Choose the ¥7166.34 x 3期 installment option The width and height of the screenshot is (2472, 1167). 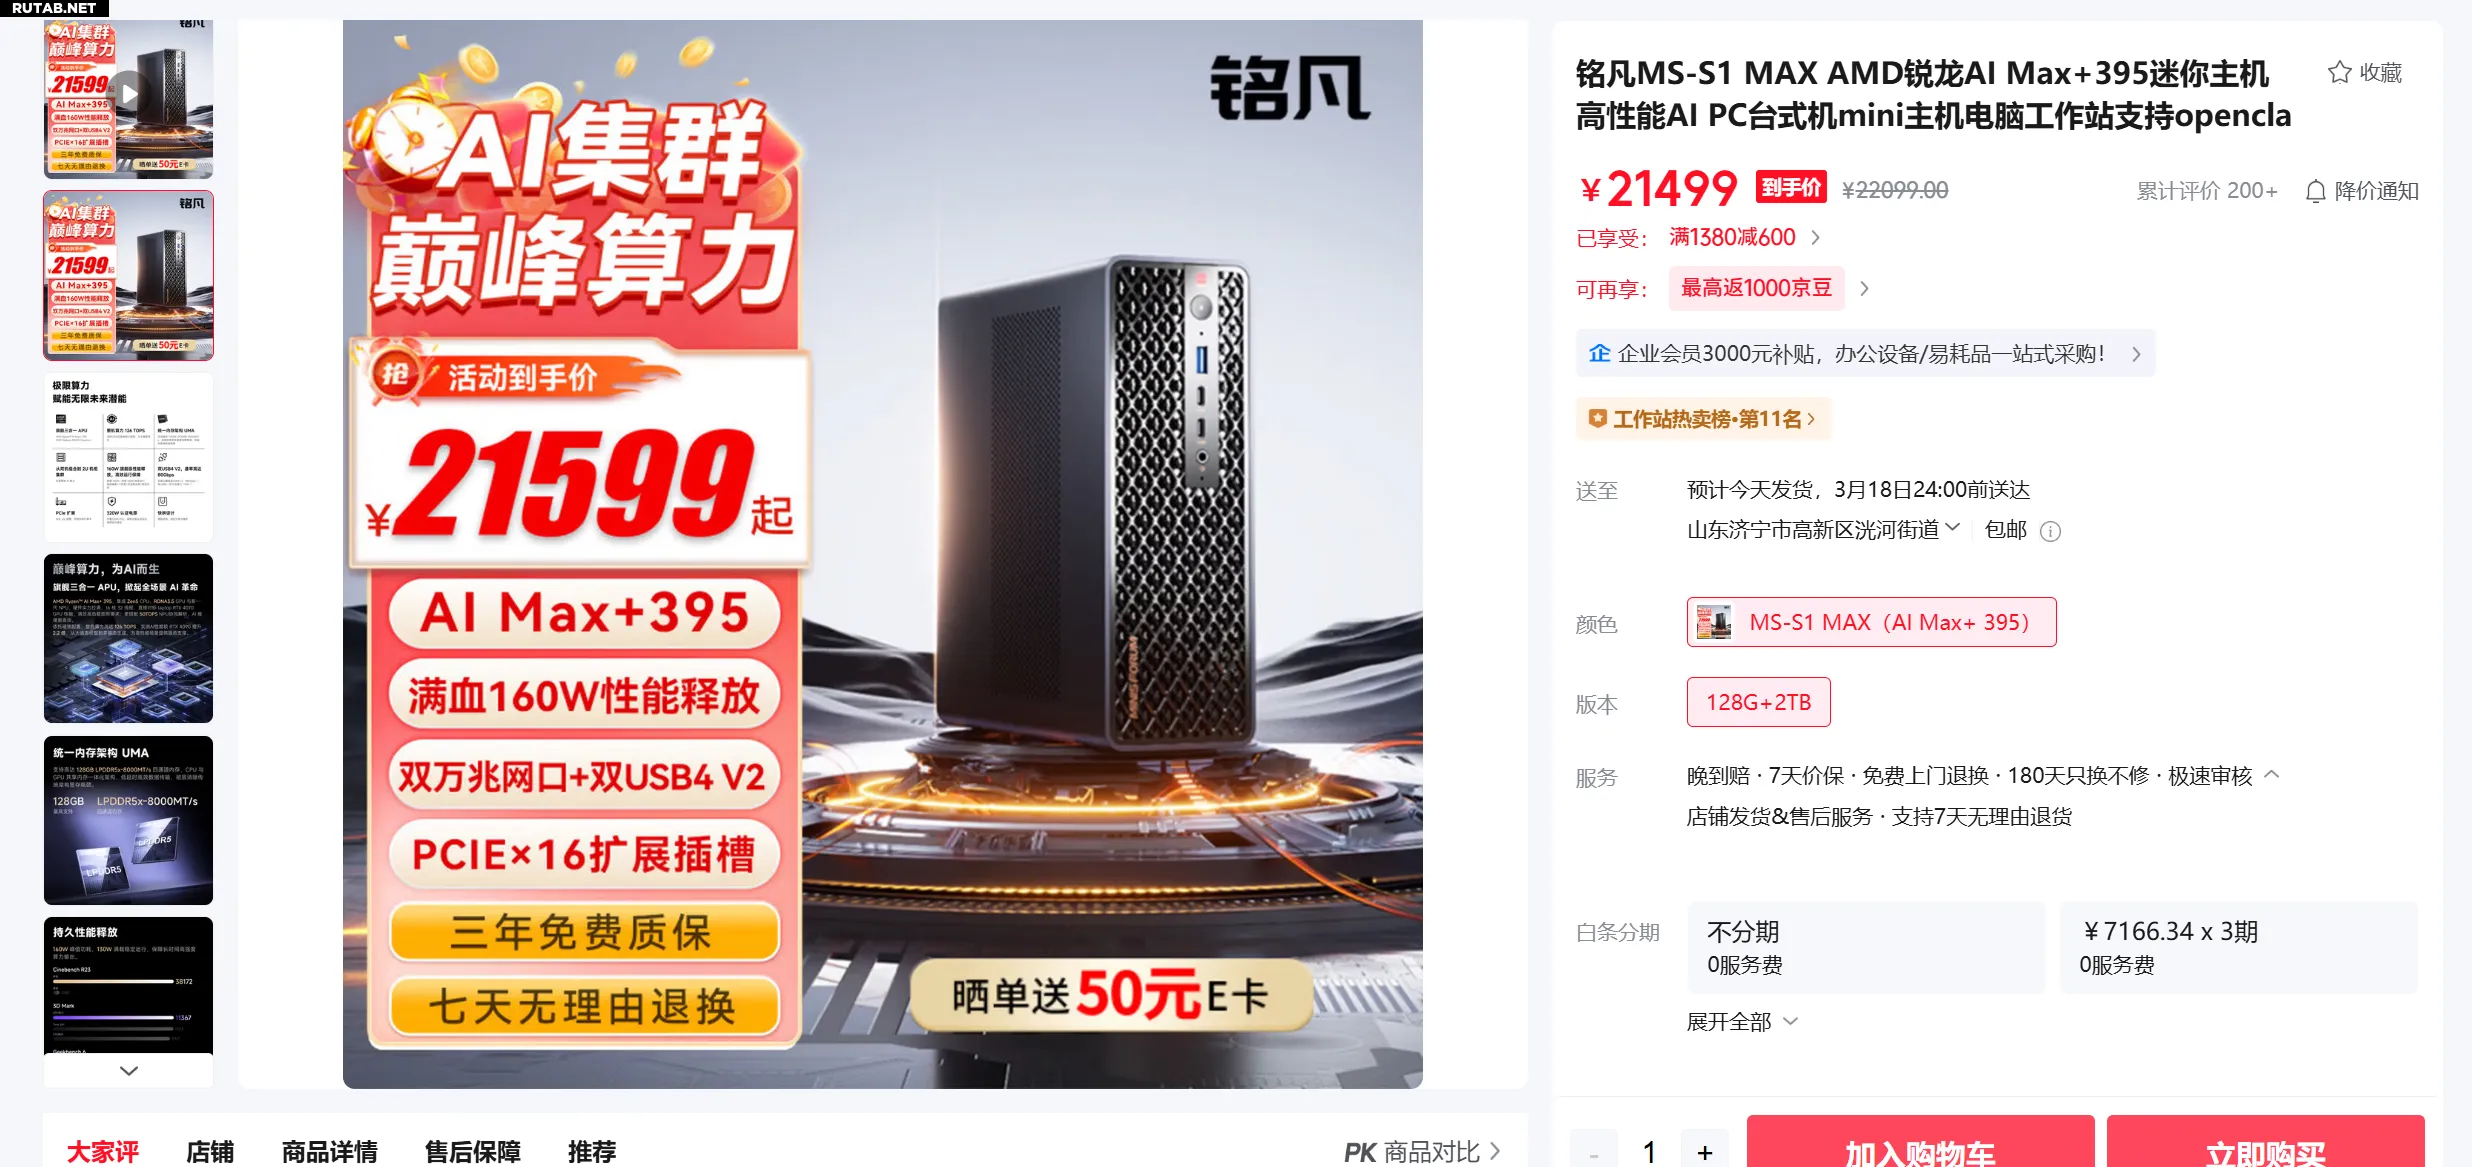[2239, 947]
